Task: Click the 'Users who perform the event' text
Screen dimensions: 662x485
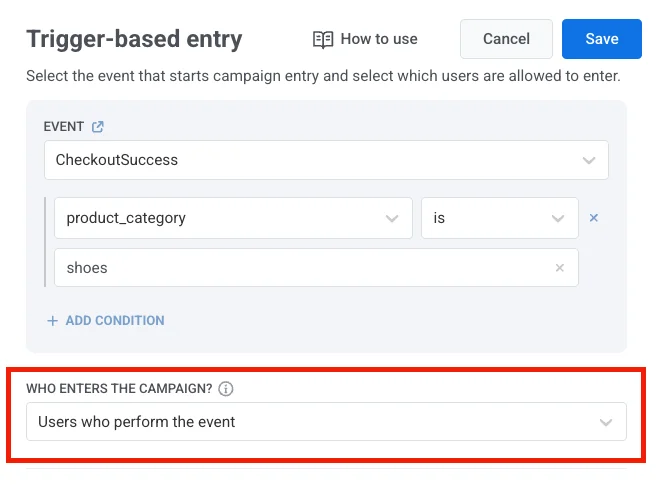Action: 137,422
